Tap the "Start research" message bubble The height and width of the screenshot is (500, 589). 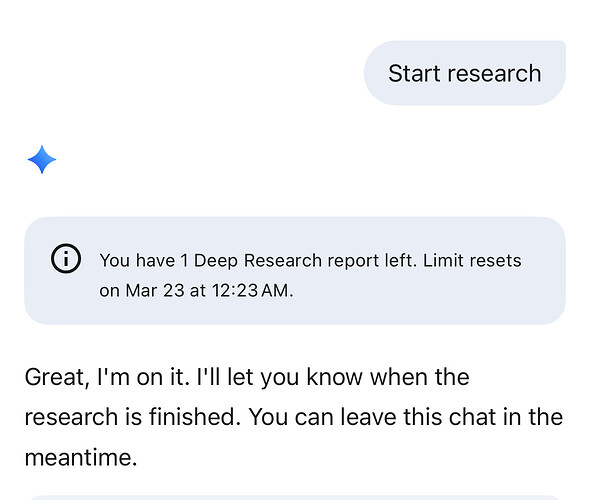click(465, 73)
